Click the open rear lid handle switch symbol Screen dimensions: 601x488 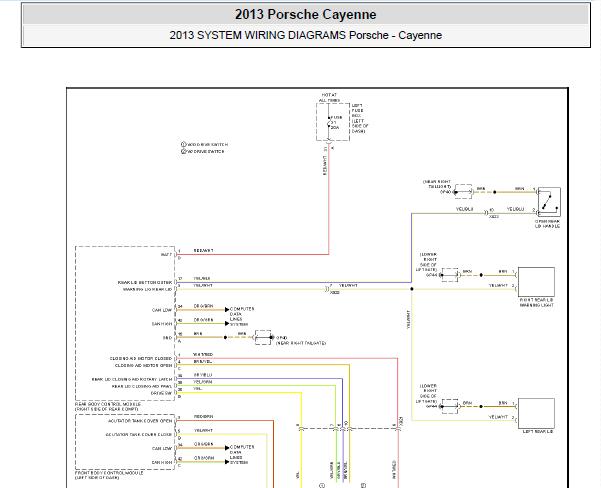[549, 202]
